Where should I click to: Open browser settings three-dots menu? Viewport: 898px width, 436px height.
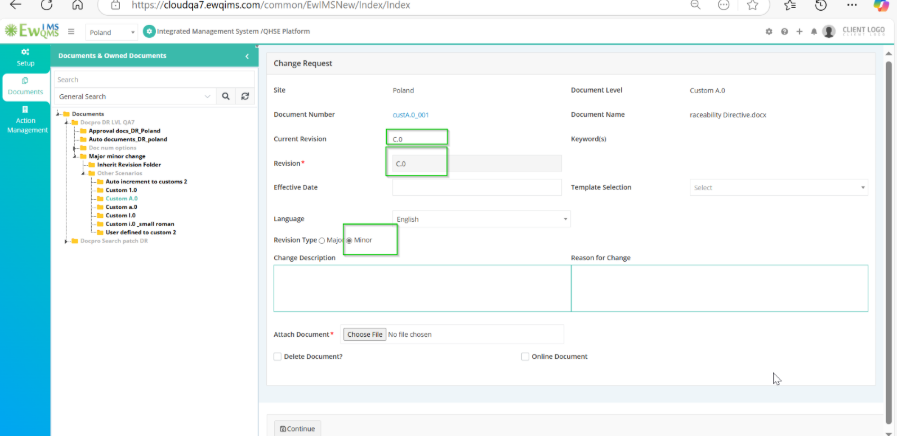click(x=852, y=5)
